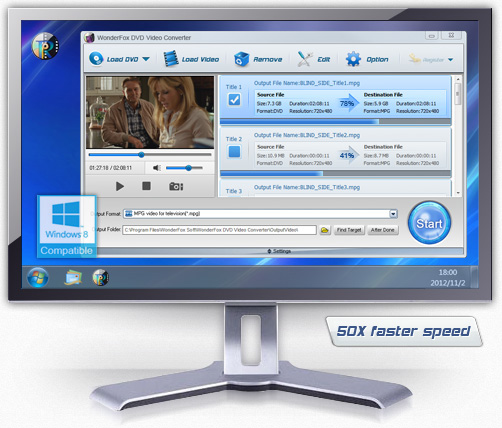The image size is (502, 428).
Task: Click the video seek bar handle
Action: pos(141,155)
